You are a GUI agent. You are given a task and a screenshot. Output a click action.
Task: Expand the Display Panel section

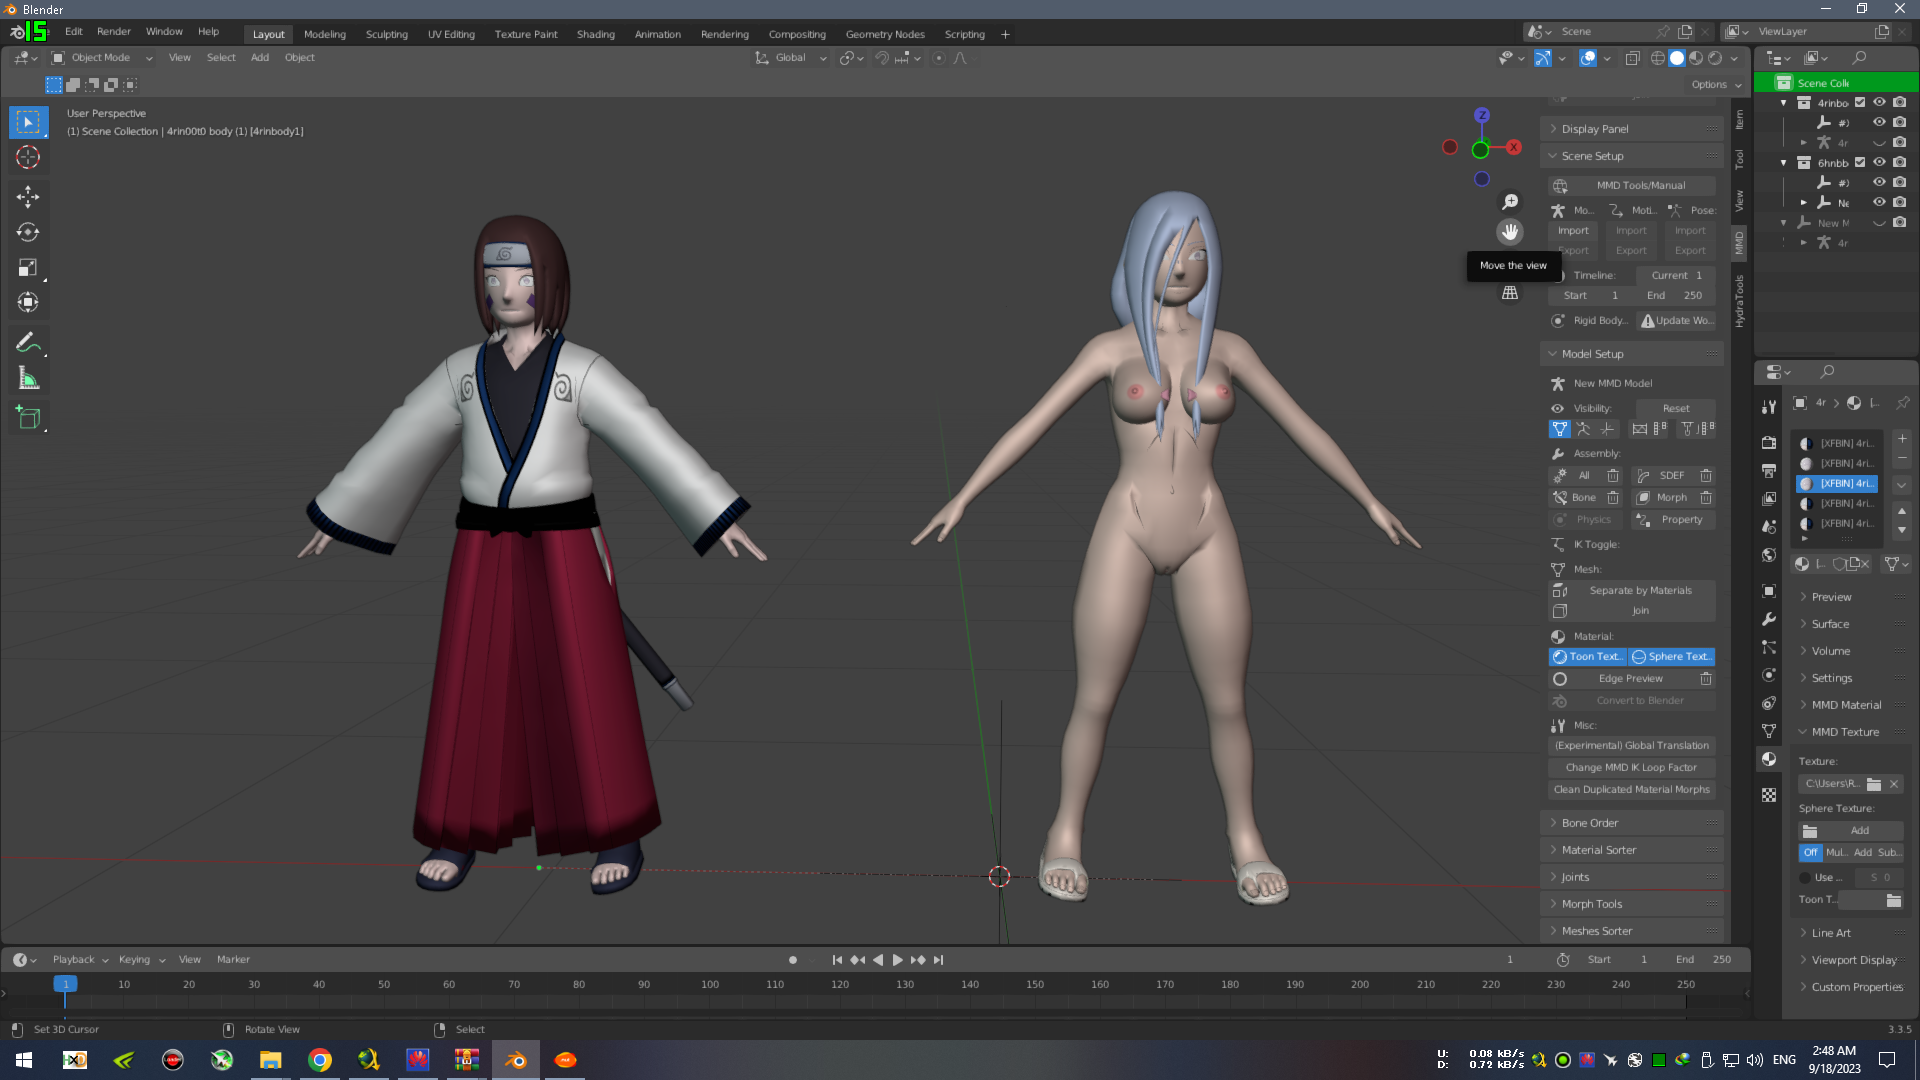1632,129
